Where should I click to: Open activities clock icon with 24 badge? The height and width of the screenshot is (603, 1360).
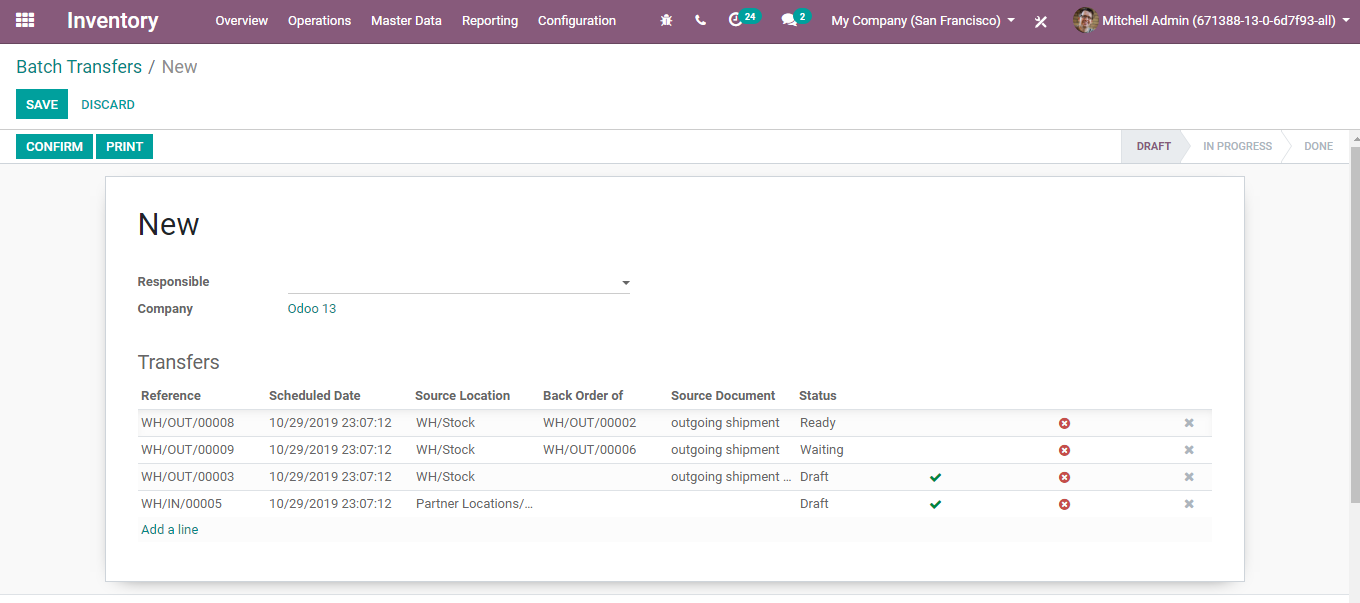point(743,19)
